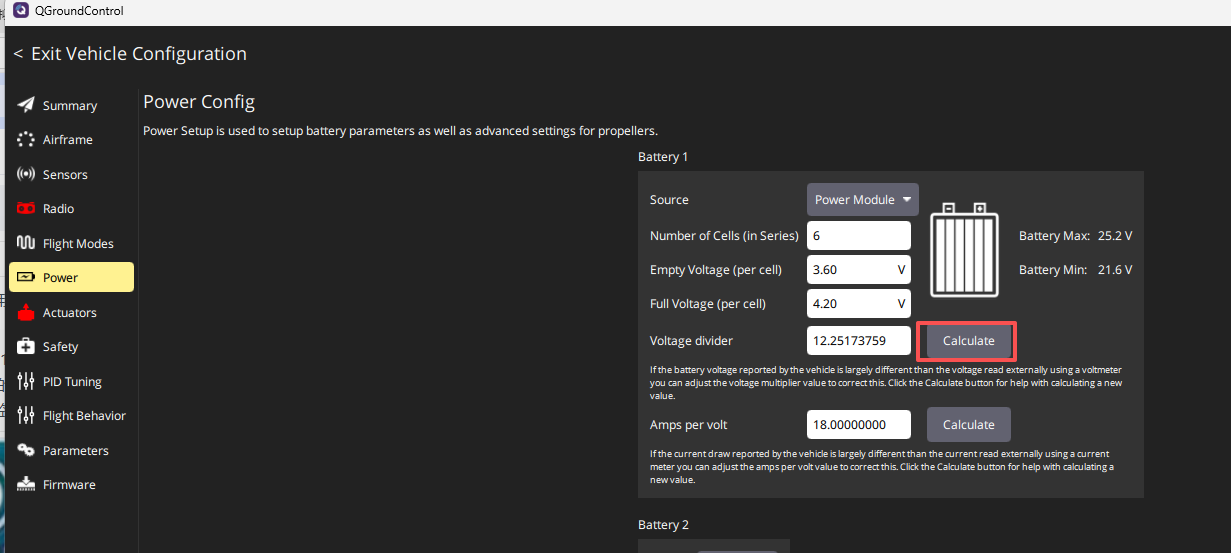Click the Firmware download chip icon
The height and width of the screenshot is (553, 1231).
click(x=26, y=484)
